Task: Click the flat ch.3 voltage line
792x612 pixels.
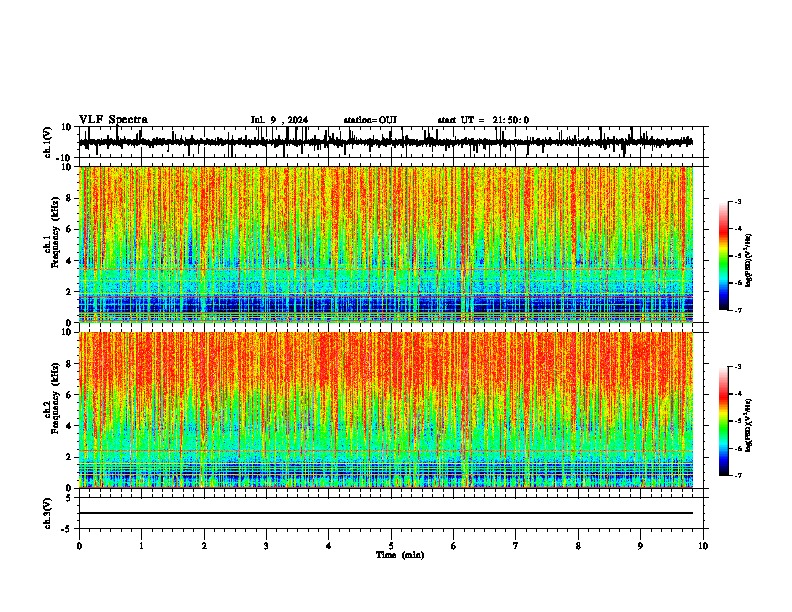Action: click(x=386, y=513)
